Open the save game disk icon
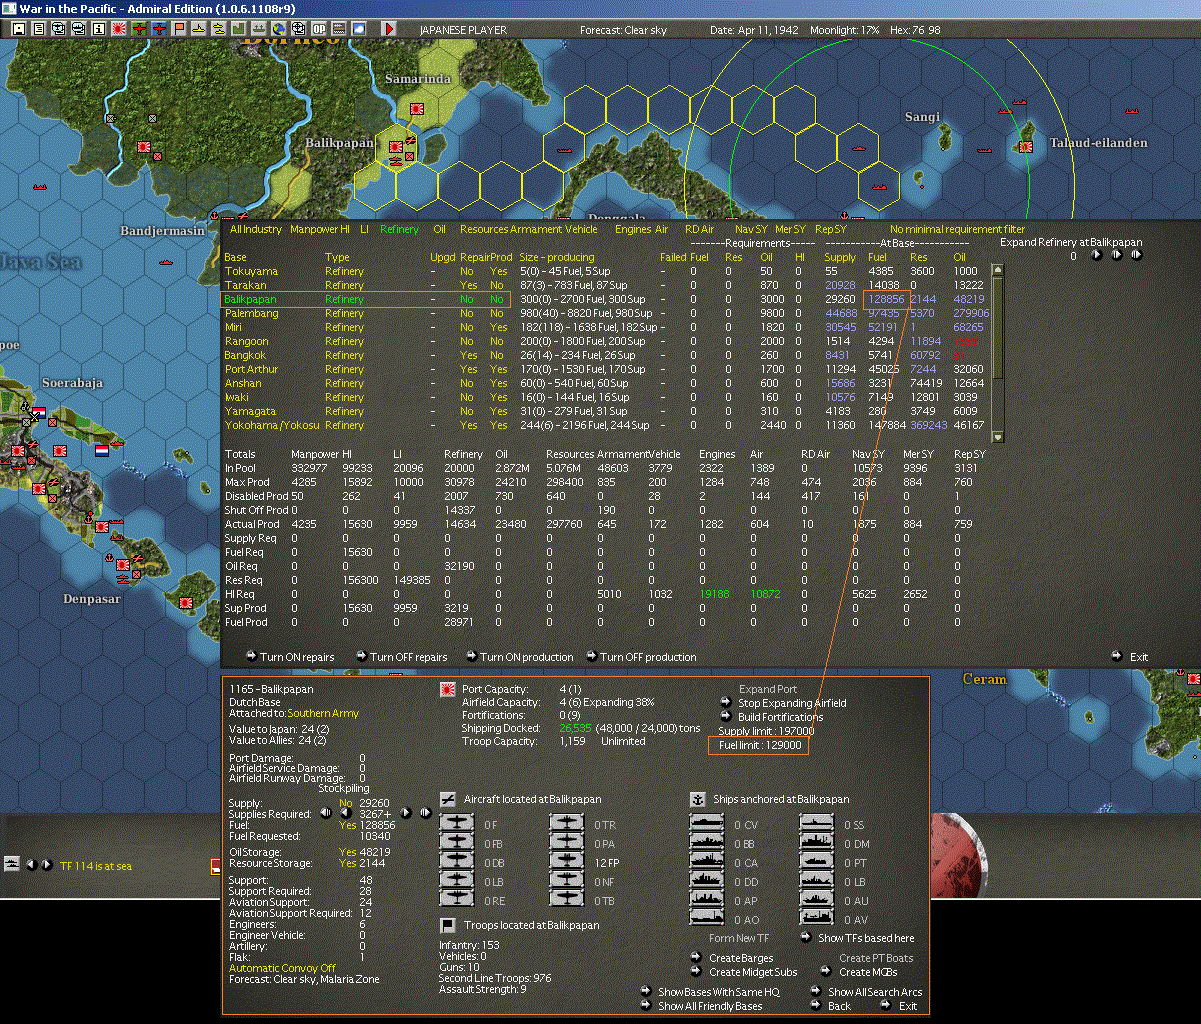Image resolution: width=1201 pixels, height=1024 pixels. (x=19, y=29)
